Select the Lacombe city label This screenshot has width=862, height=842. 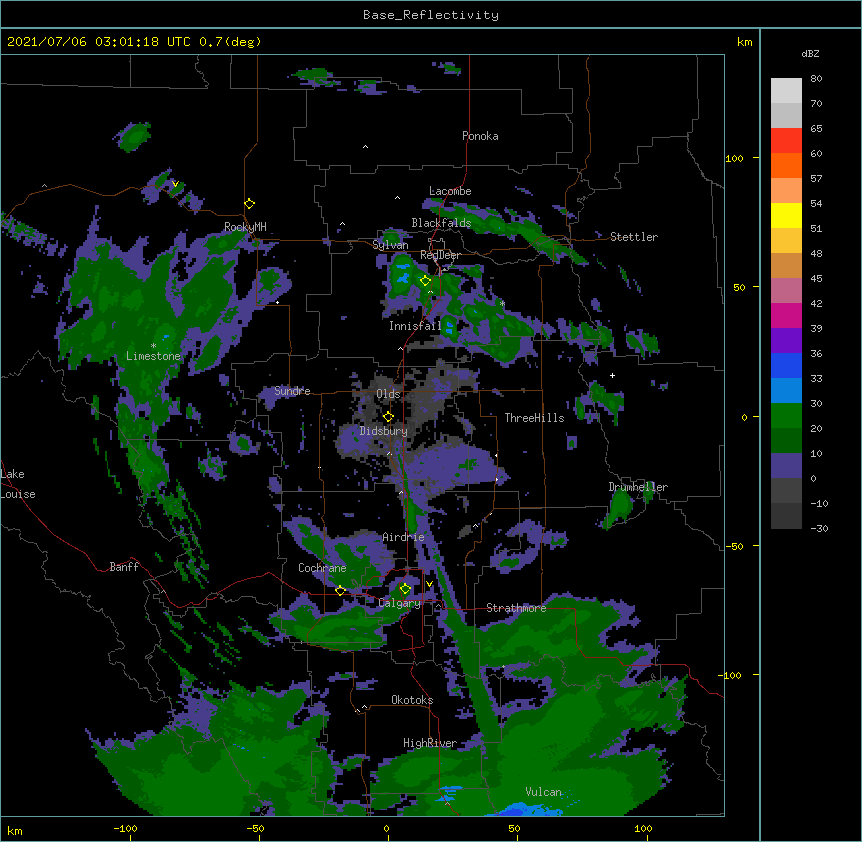450,191
